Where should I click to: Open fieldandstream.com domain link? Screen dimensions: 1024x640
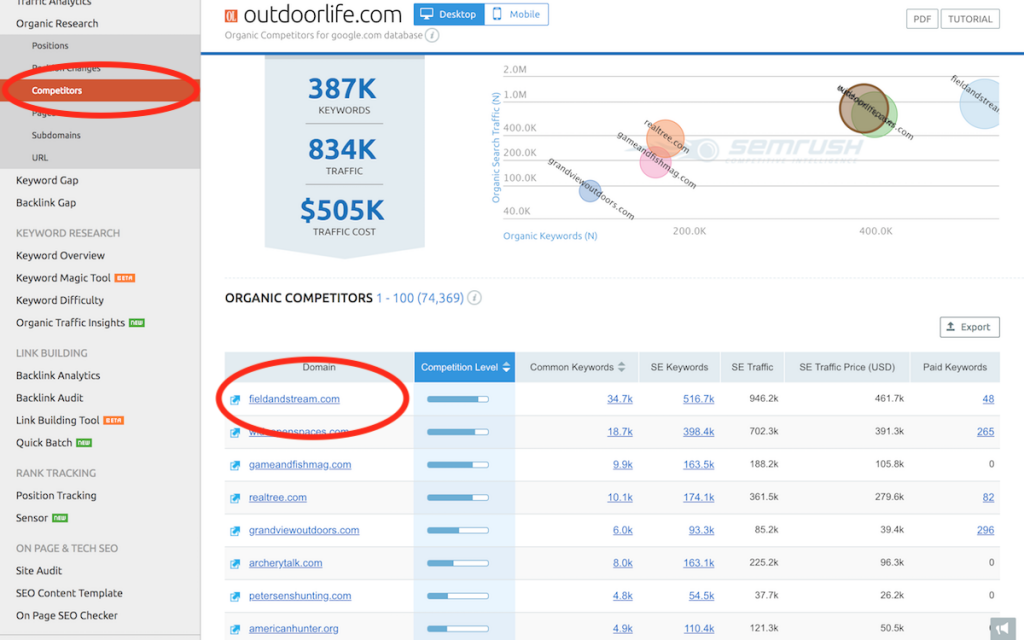point(294,399)
